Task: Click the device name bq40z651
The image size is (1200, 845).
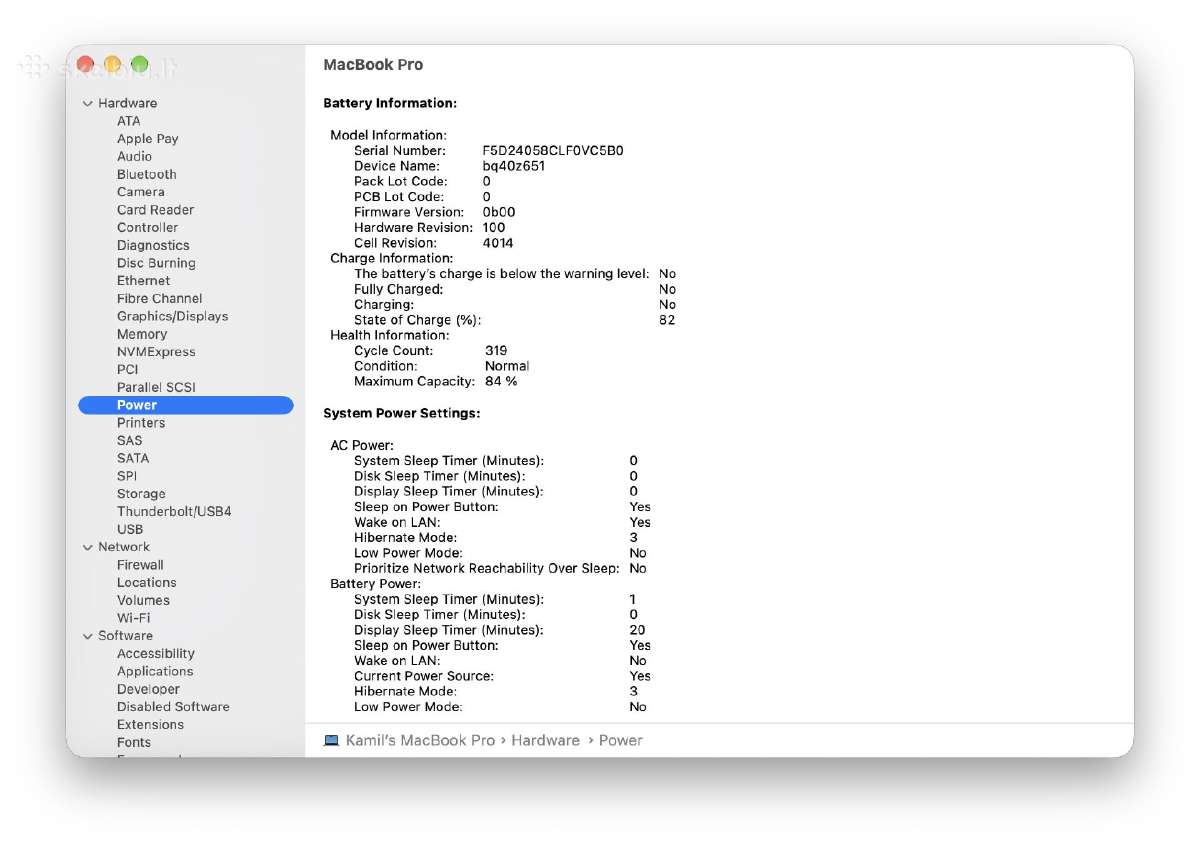Action: point(513,166)
